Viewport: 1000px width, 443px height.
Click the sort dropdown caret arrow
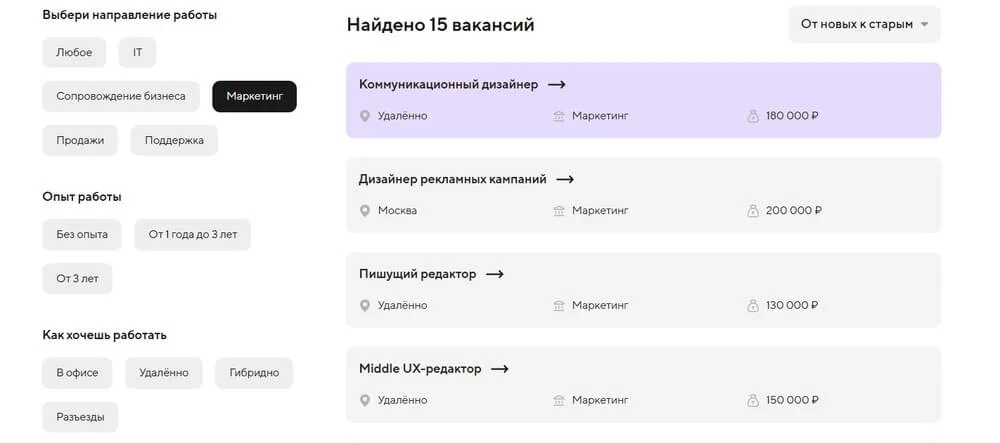pos(924,24)
